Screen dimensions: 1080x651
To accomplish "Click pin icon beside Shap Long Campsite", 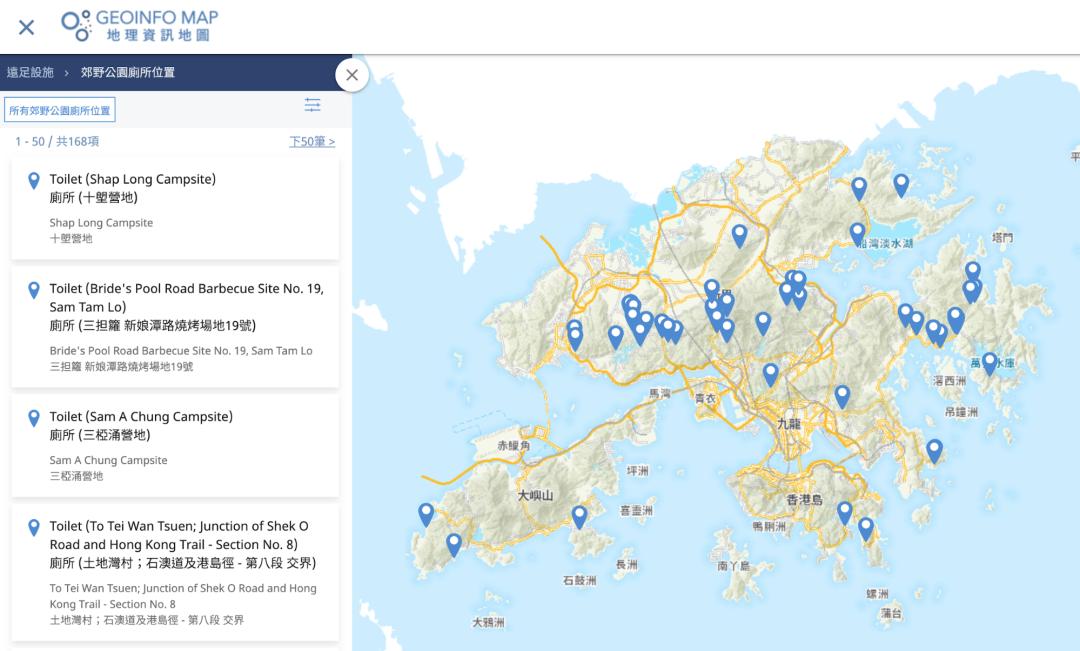I will (x=33, y=181).
